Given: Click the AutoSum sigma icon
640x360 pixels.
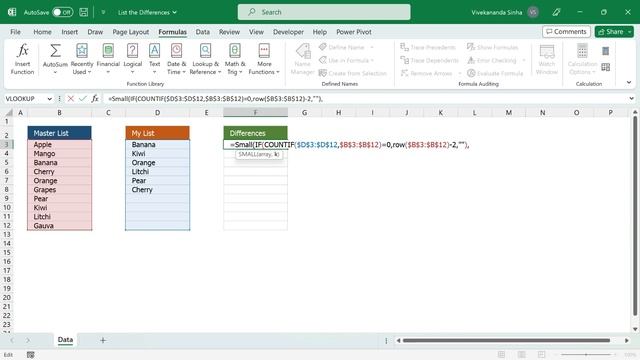Looking at the screenshot, I should tap(55, 51).
